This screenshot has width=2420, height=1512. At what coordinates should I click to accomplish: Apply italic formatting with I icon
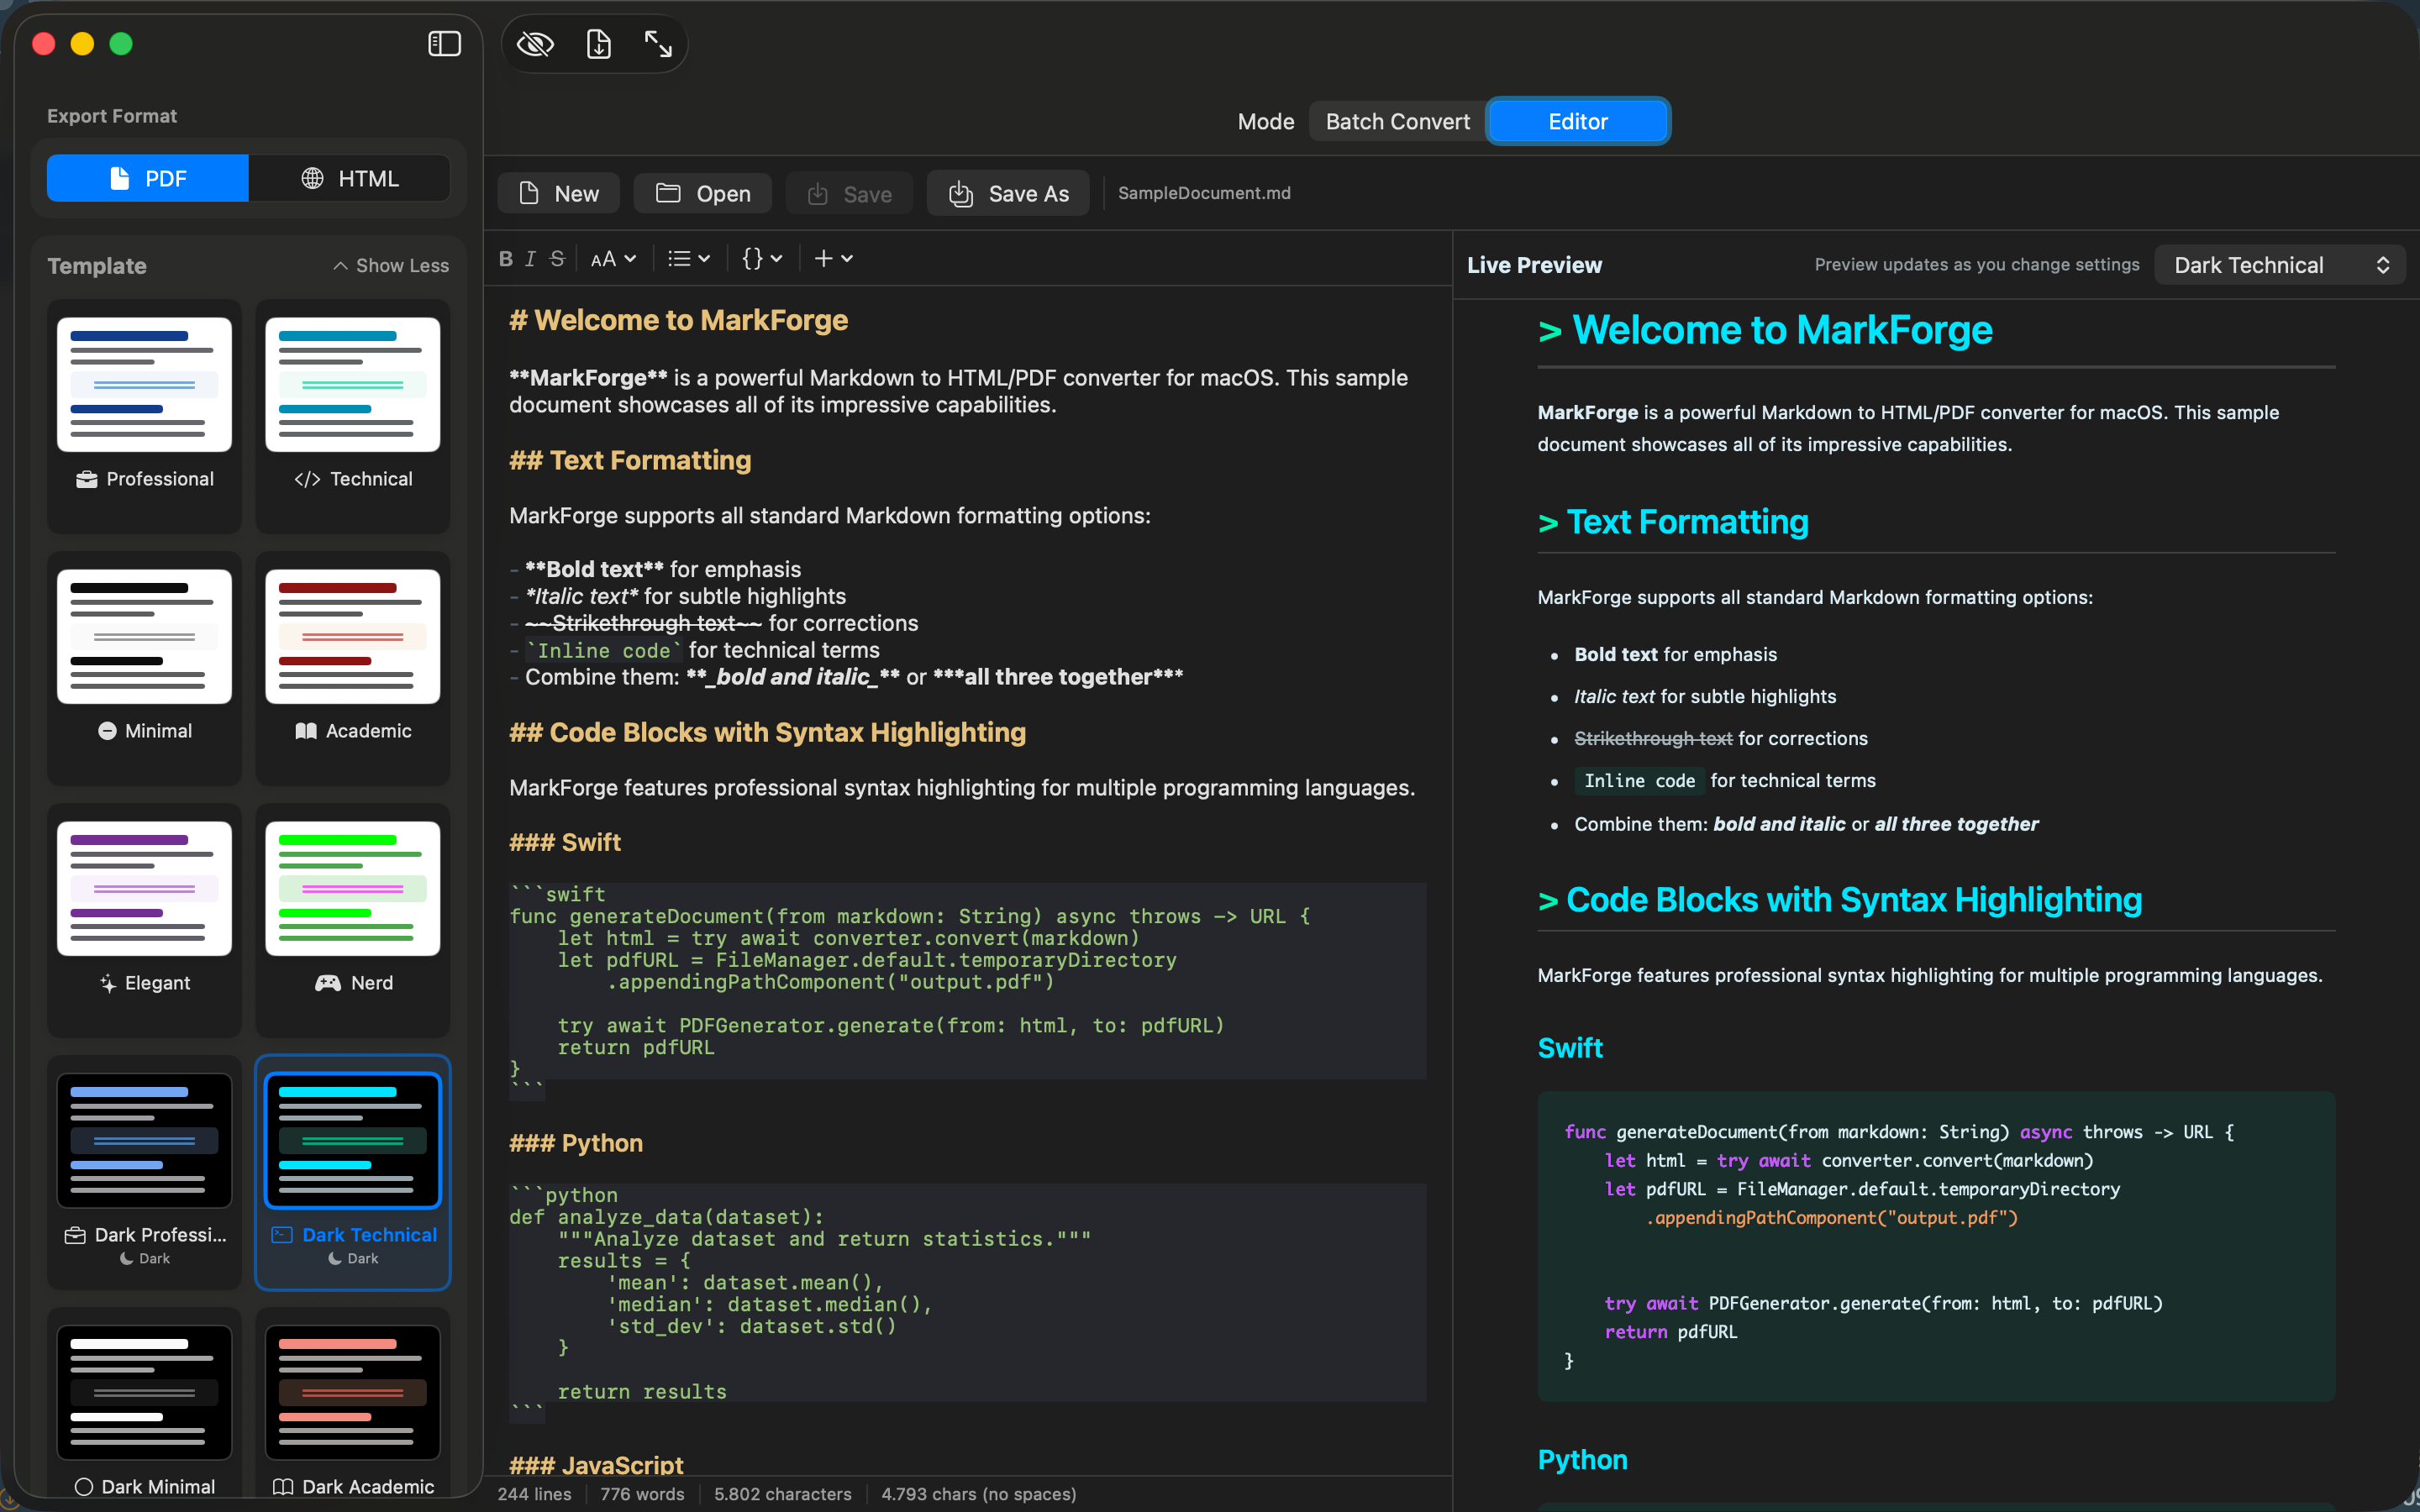click(531, 259)
